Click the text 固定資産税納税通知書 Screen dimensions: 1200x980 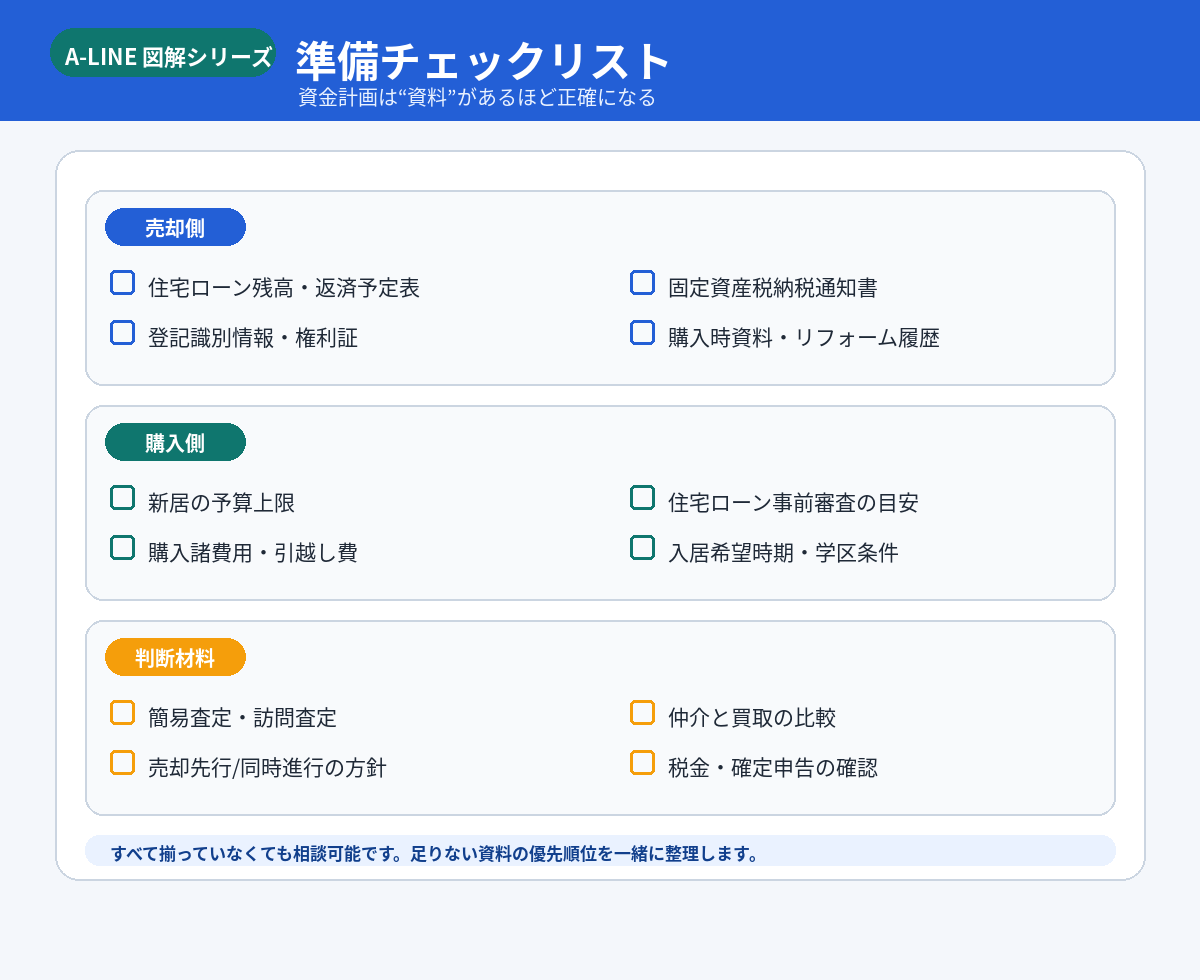tap(773, 288)
